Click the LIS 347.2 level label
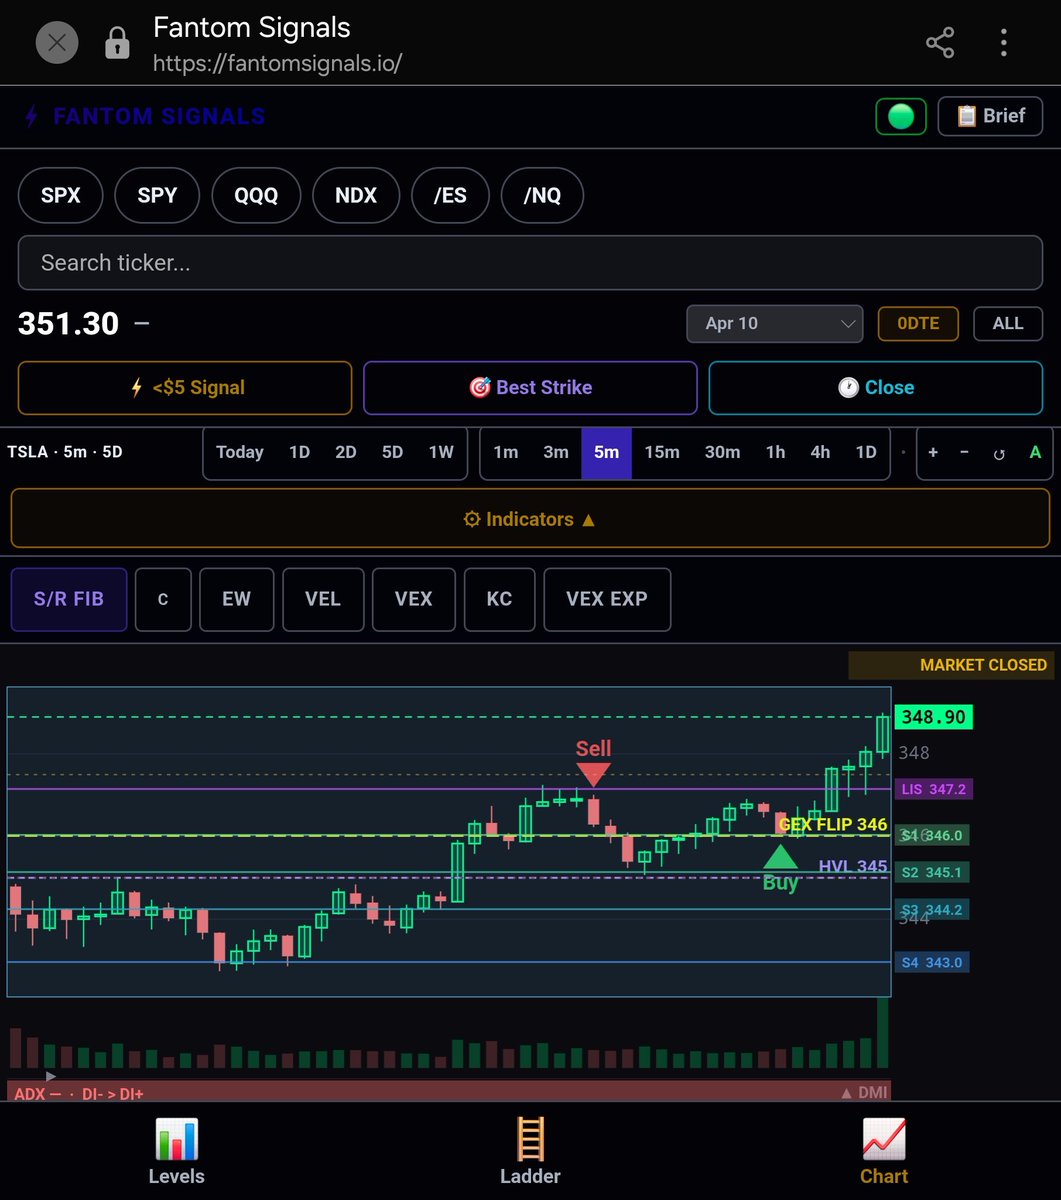The width and height of the screenshot is (1061, 1200). coord(933,789)
